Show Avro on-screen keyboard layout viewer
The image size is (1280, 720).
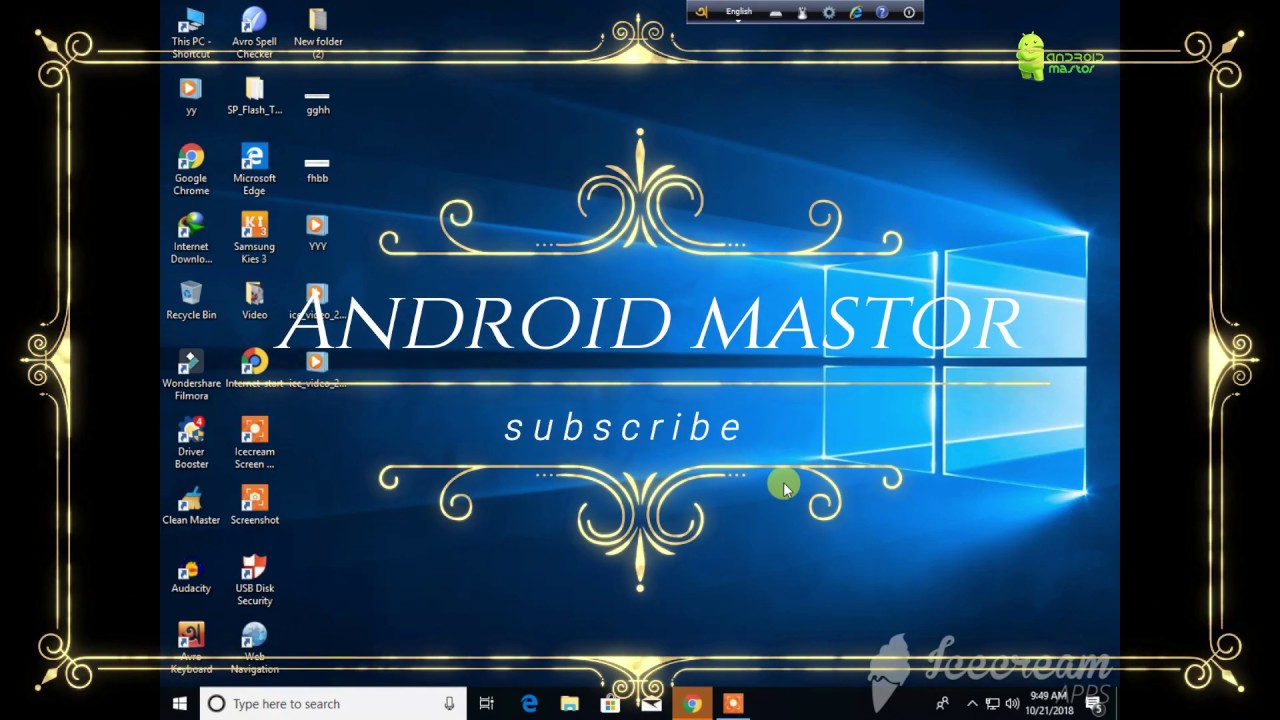pyautogui.click(x=775, y=12)
